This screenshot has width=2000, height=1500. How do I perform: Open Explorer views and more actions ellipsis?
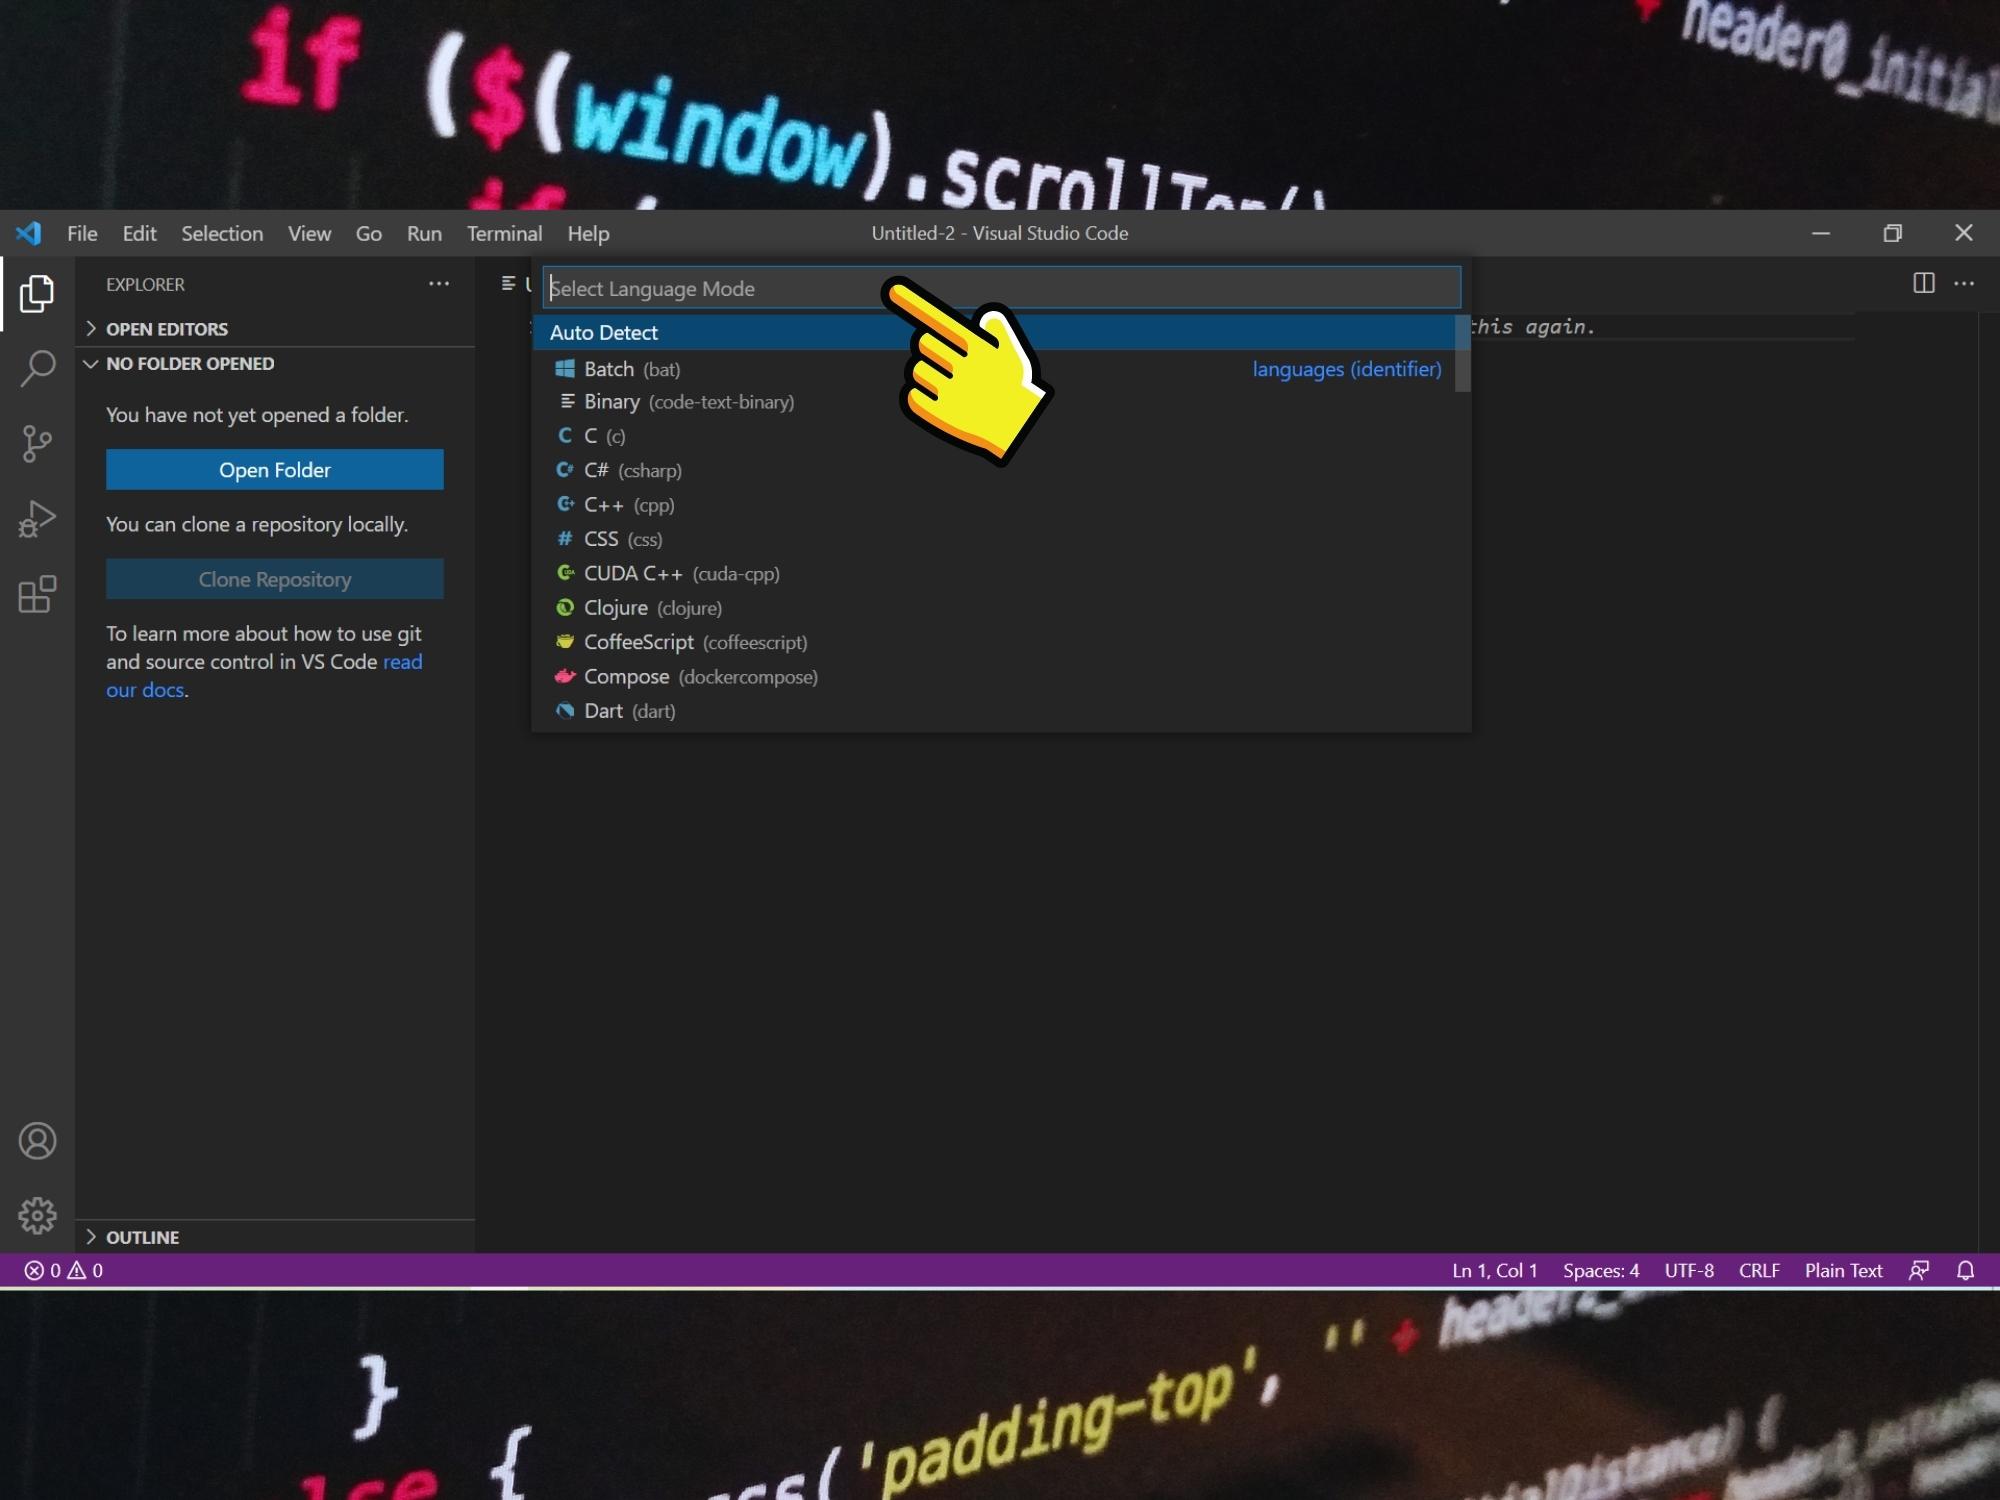click(x=439, y=284)
